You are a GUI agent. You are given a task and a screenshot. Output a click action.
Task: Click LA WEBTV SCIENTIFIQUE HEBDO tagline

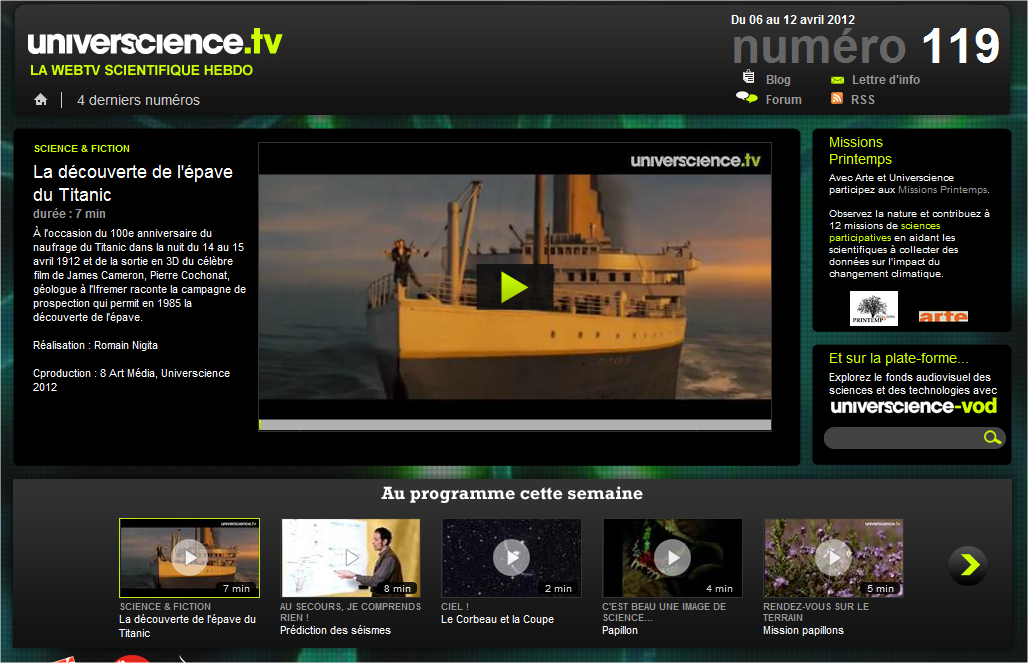coord(142,70)
